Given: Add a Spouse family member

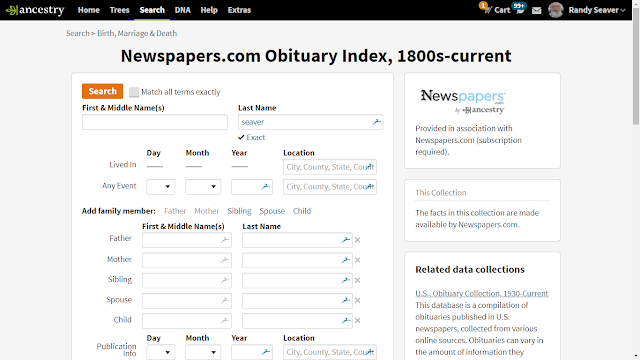Looking at the screenshot, I should pyautogui.click(x=272, y=211).
